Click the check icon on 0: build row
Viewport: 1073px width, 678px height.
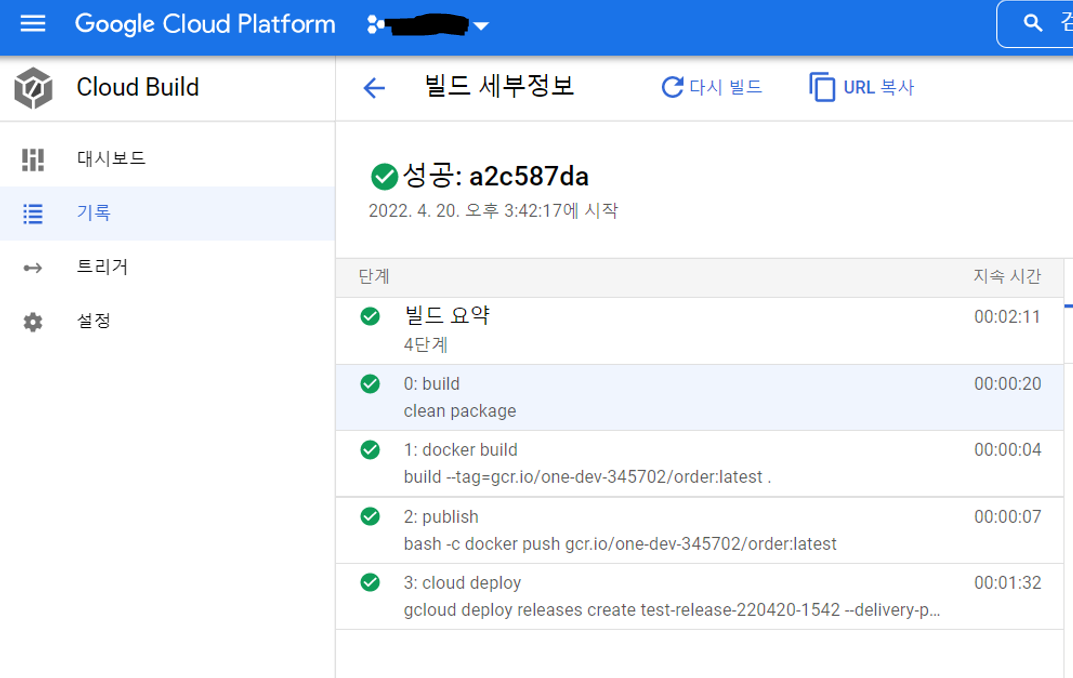[x=370, y=384]
